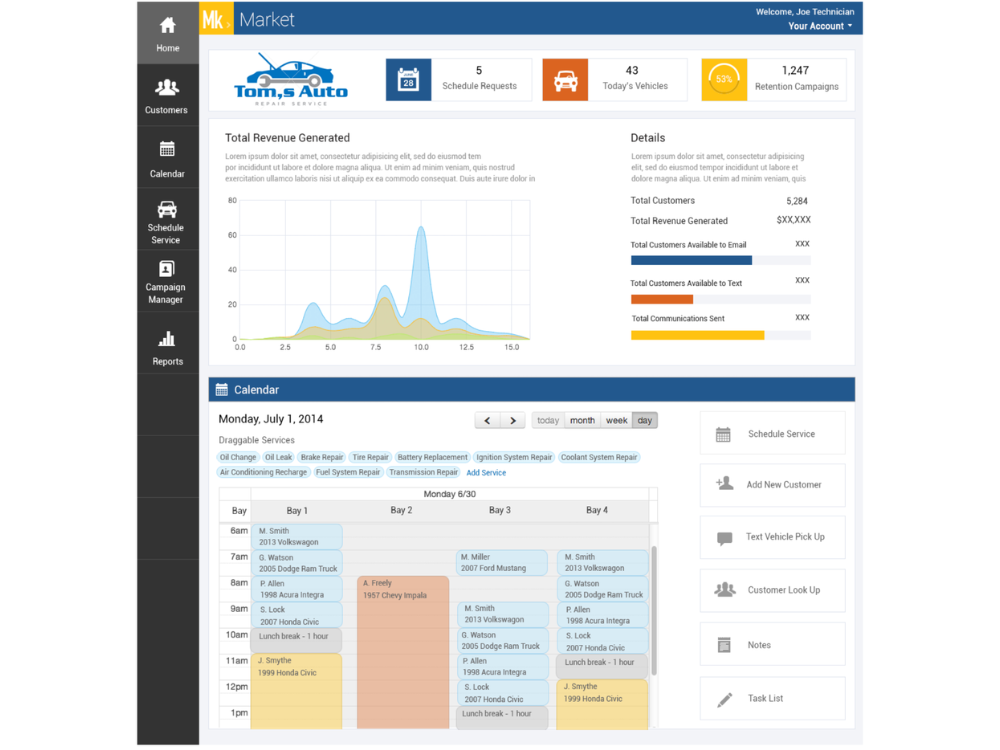Go to next day with right chevron
This screenshot has height=750, width=1000.
point(513,421)
